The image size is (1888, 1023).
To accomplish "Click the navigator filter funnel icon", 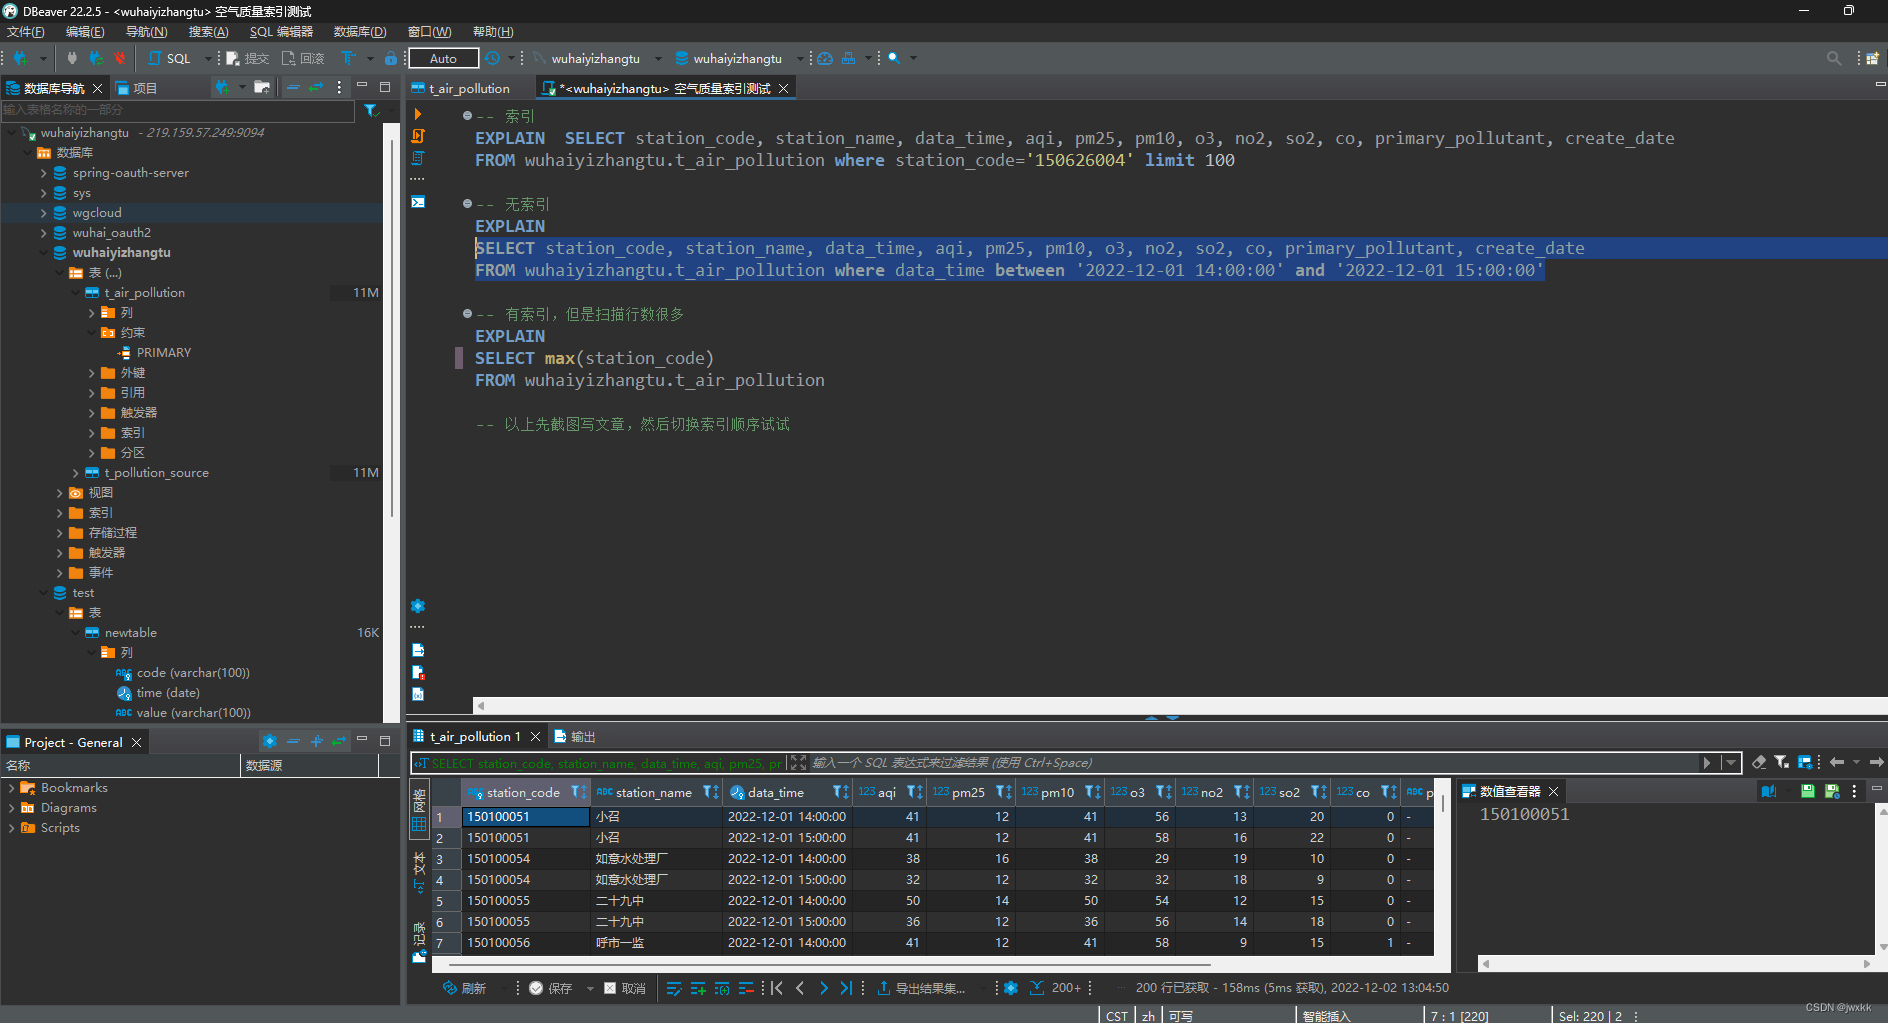I will pos(370,110).
